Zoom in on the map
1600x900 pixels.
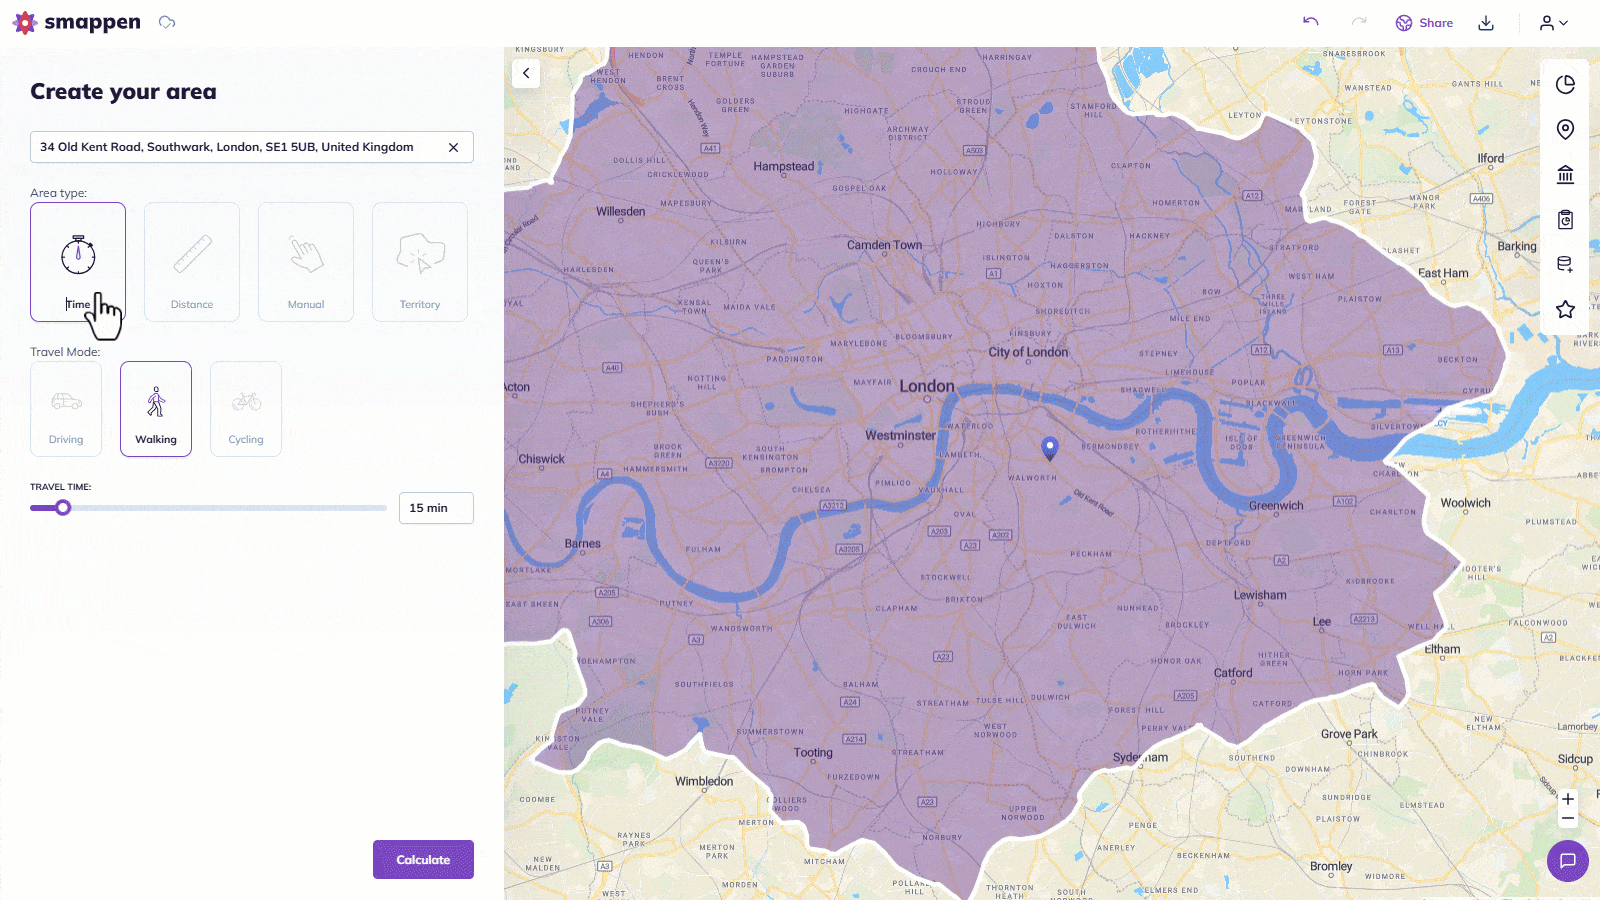pyautogui.click(x=1568, y=799)
